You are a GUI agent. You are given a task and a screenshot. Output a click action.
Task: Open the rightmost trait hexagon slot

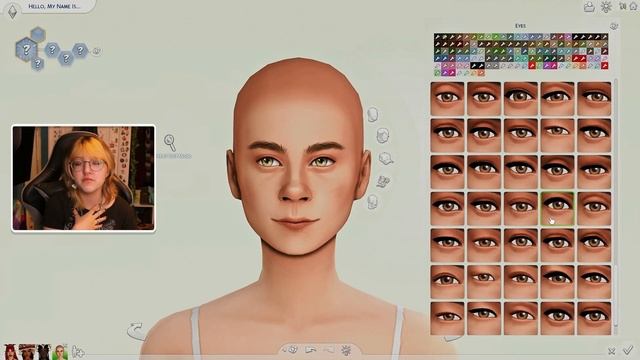coord(80,50)
